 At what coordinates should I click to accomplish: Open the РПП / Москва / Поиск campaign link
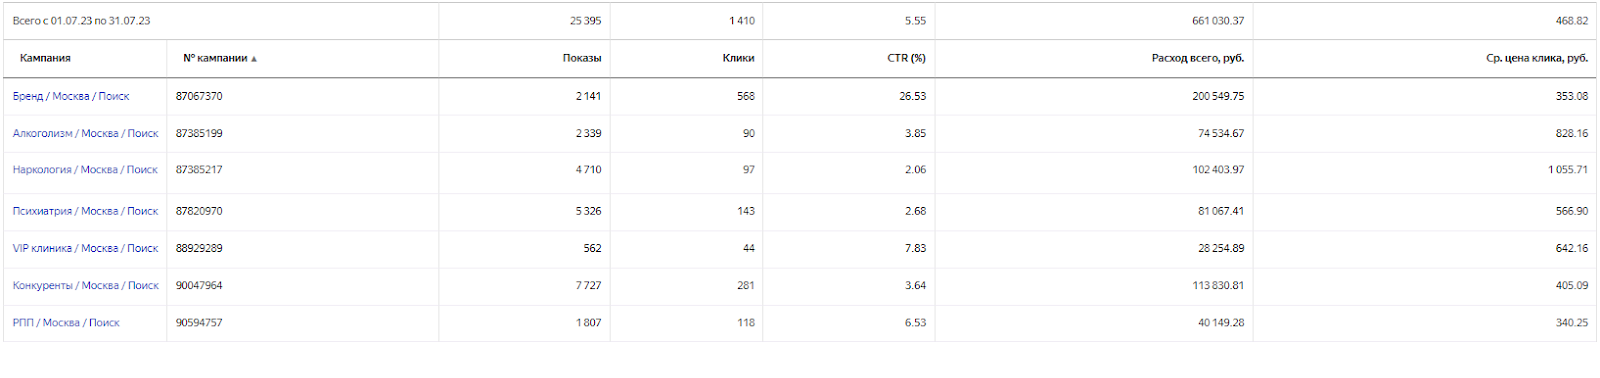coord(66,323)
